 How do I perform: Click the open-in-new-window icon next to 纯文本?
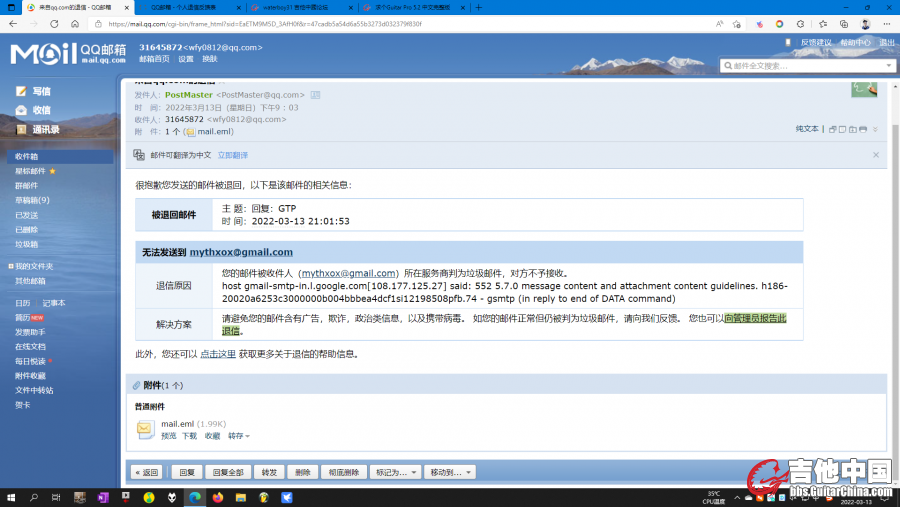point(832,129)
